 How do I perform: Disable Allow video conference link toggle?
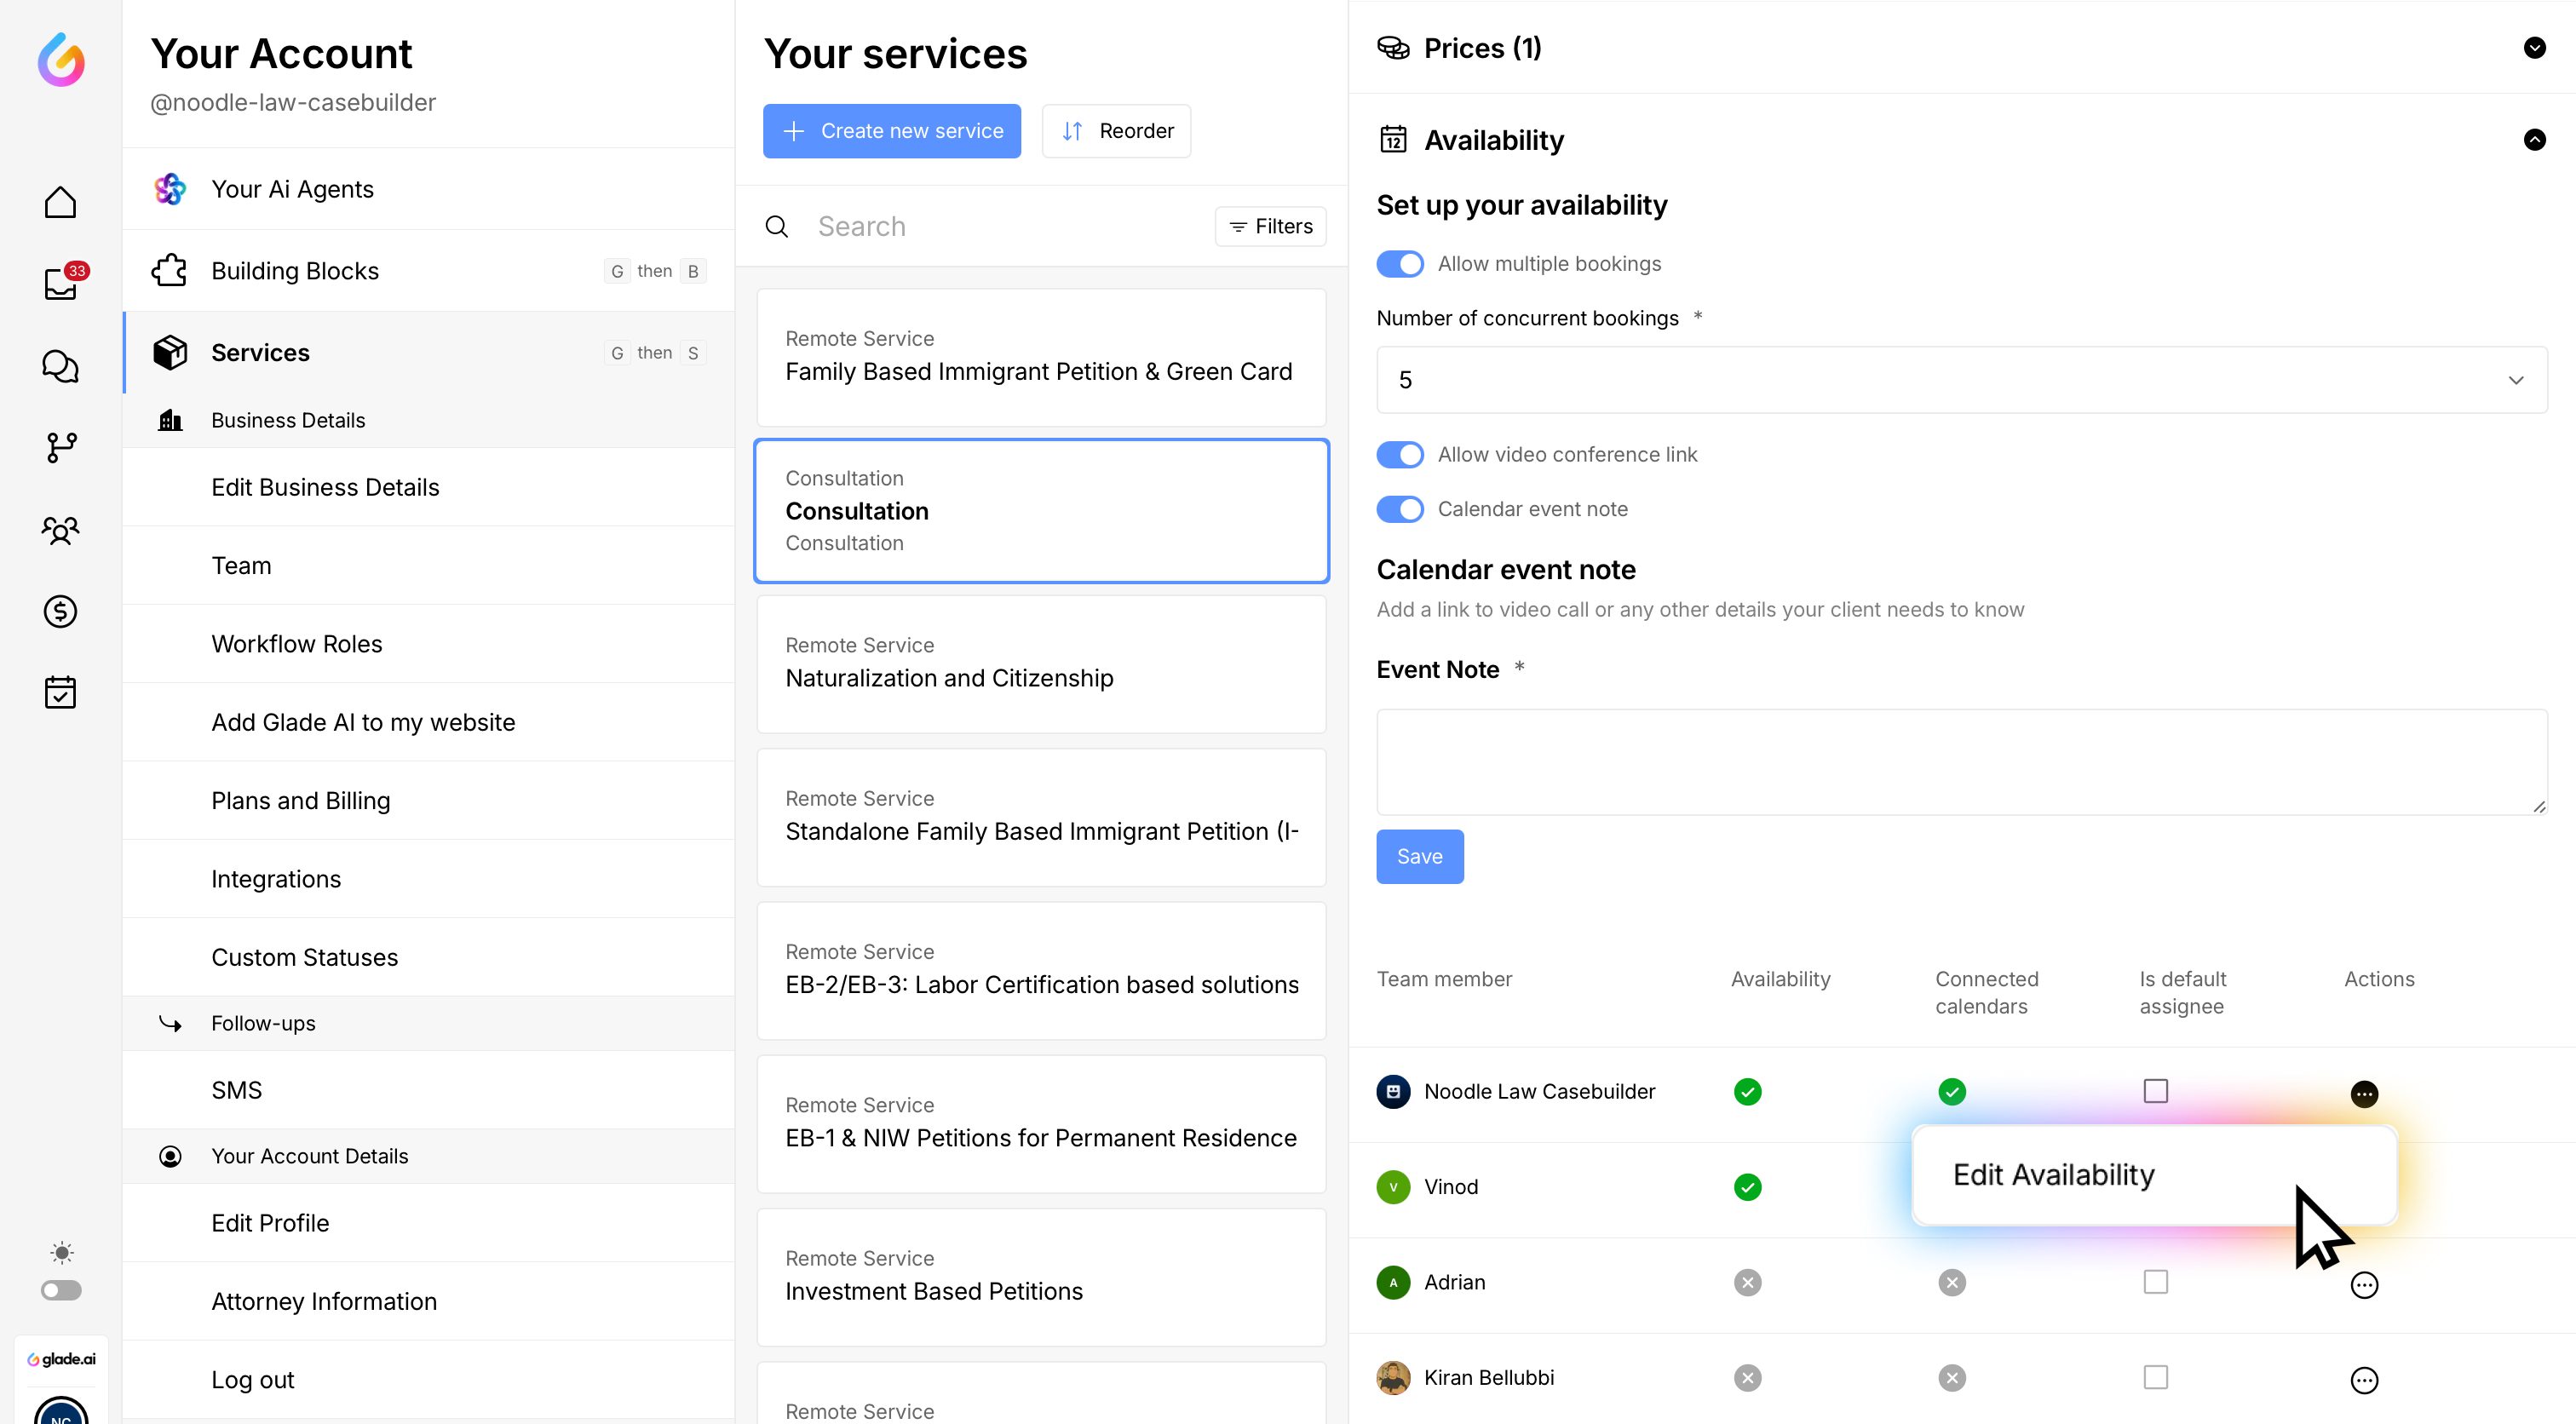click(x=1399, y=454)
